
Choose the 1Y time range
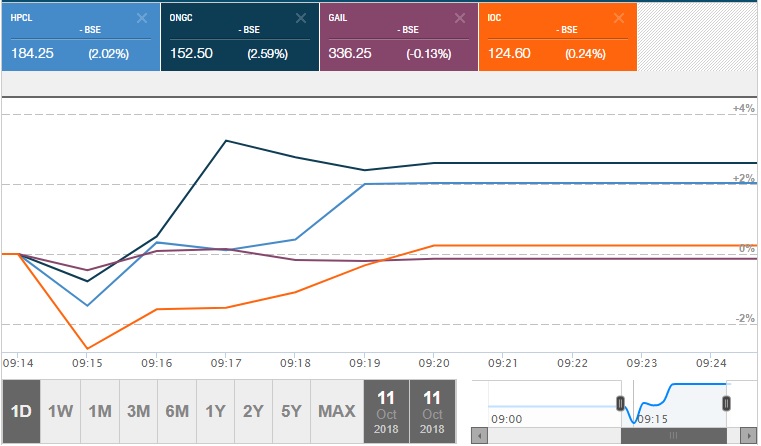[215, 411]
